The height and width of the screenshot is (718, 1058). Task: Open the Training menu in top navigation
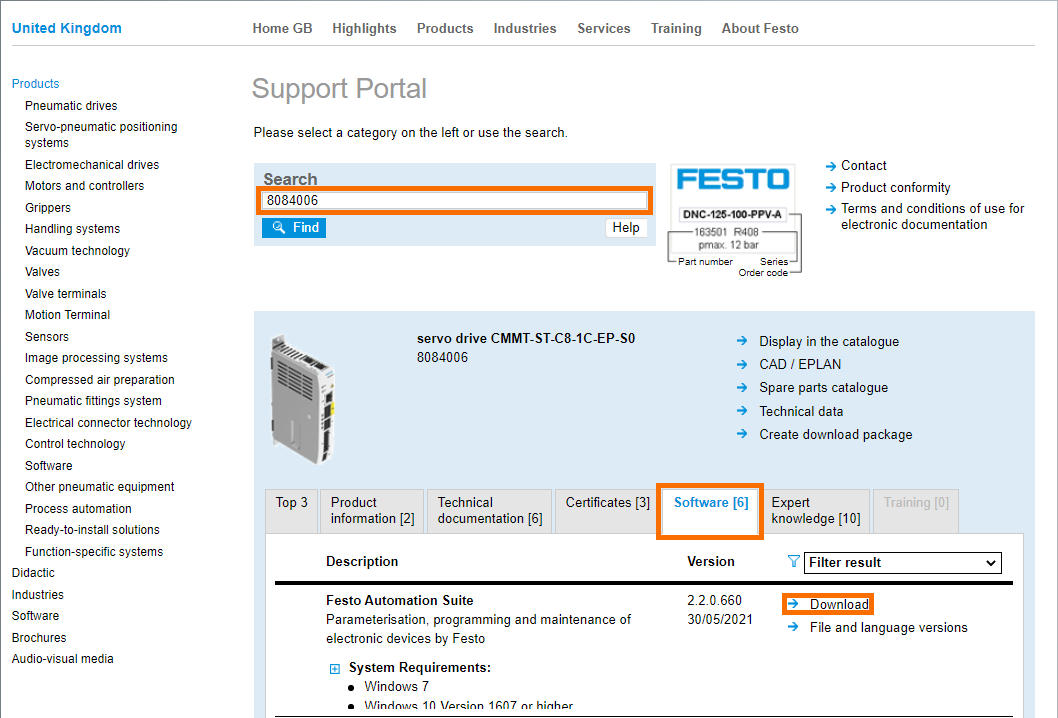pos(676,28)
